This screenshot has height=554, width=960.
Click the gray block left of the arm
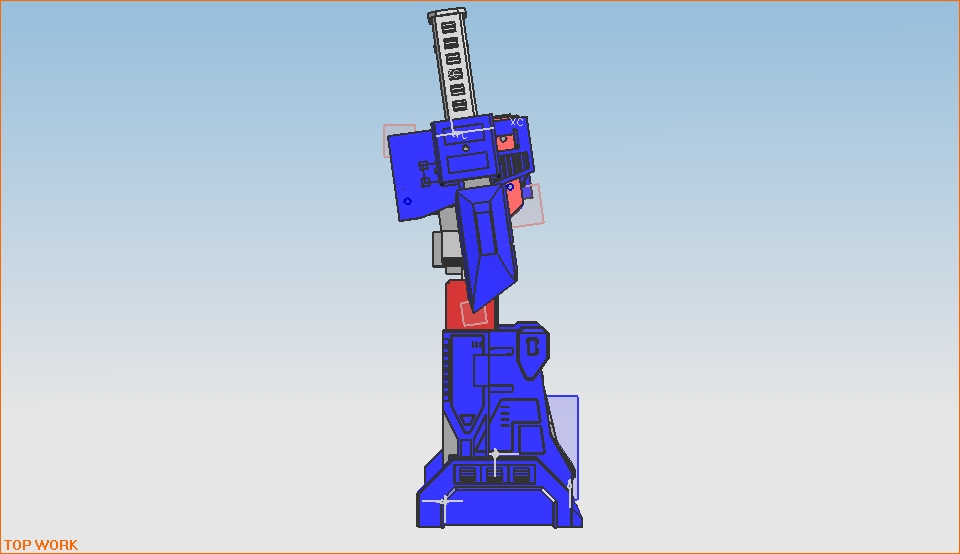tap(442, 247)
